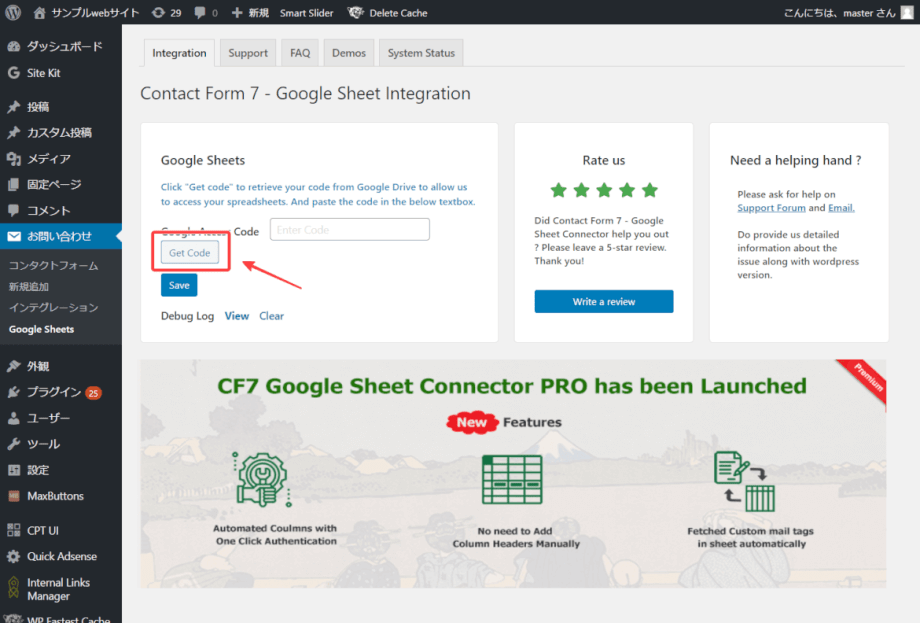Click the コメント speech bubble icon

[13, 210]
